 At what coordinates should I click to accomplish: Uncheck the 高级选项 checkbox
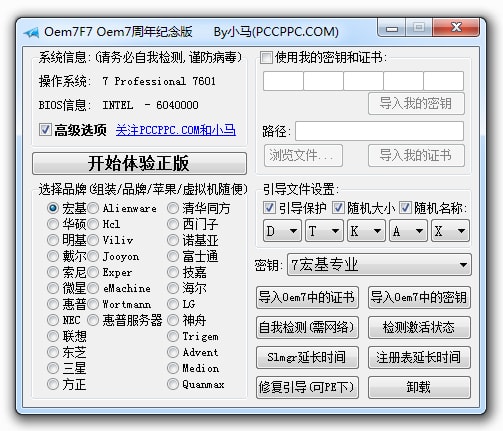[45, 130]
